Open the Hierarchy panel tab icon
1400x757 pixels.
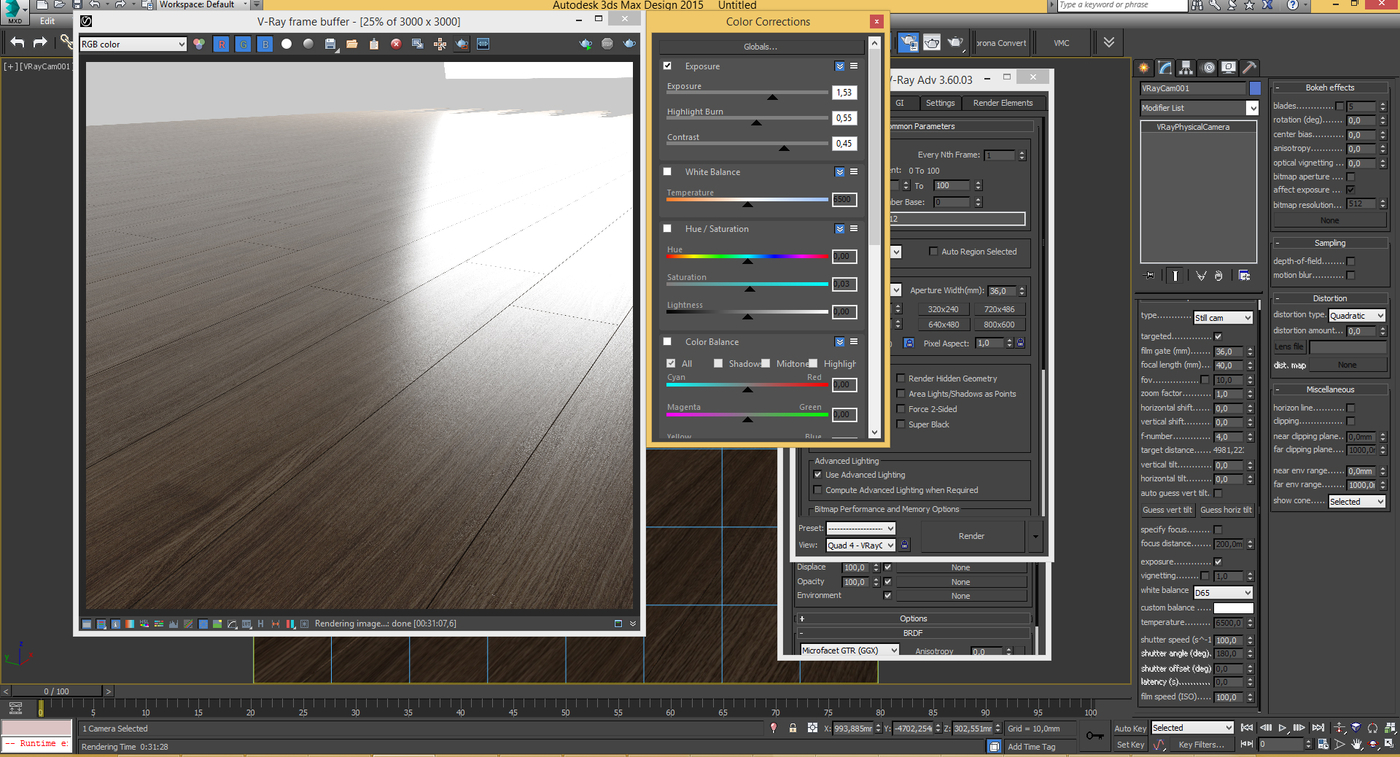pyautogui.click(x=1186, y=68)
